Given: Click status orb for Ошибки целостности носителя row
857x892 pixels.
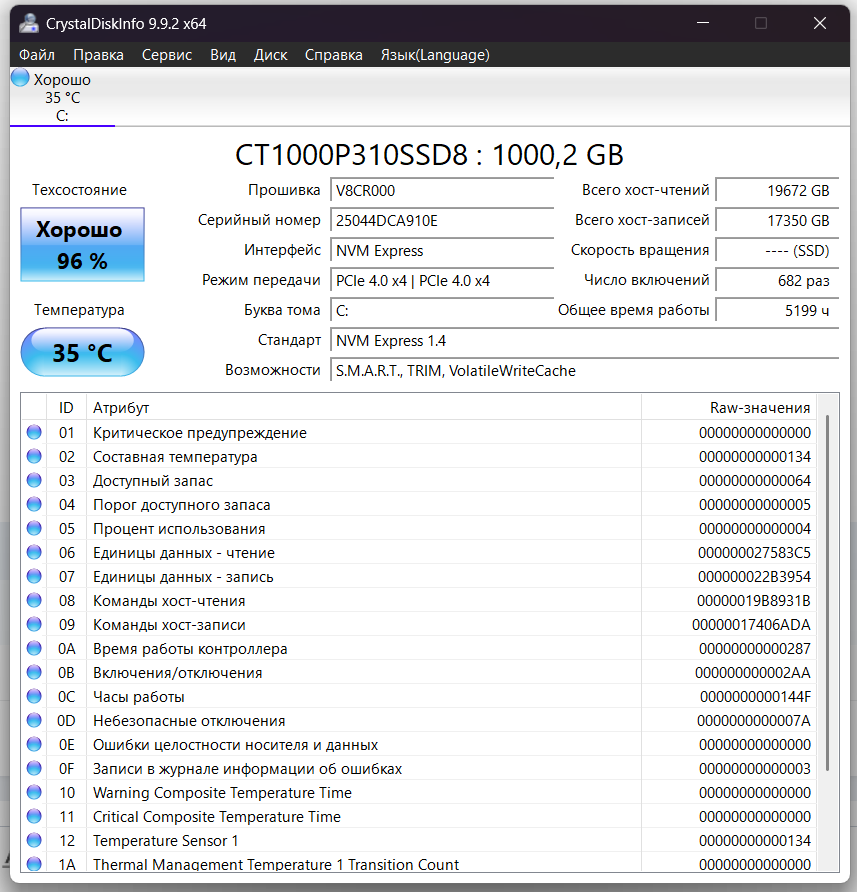Looking at the screenshot, I should click(34, 744).
